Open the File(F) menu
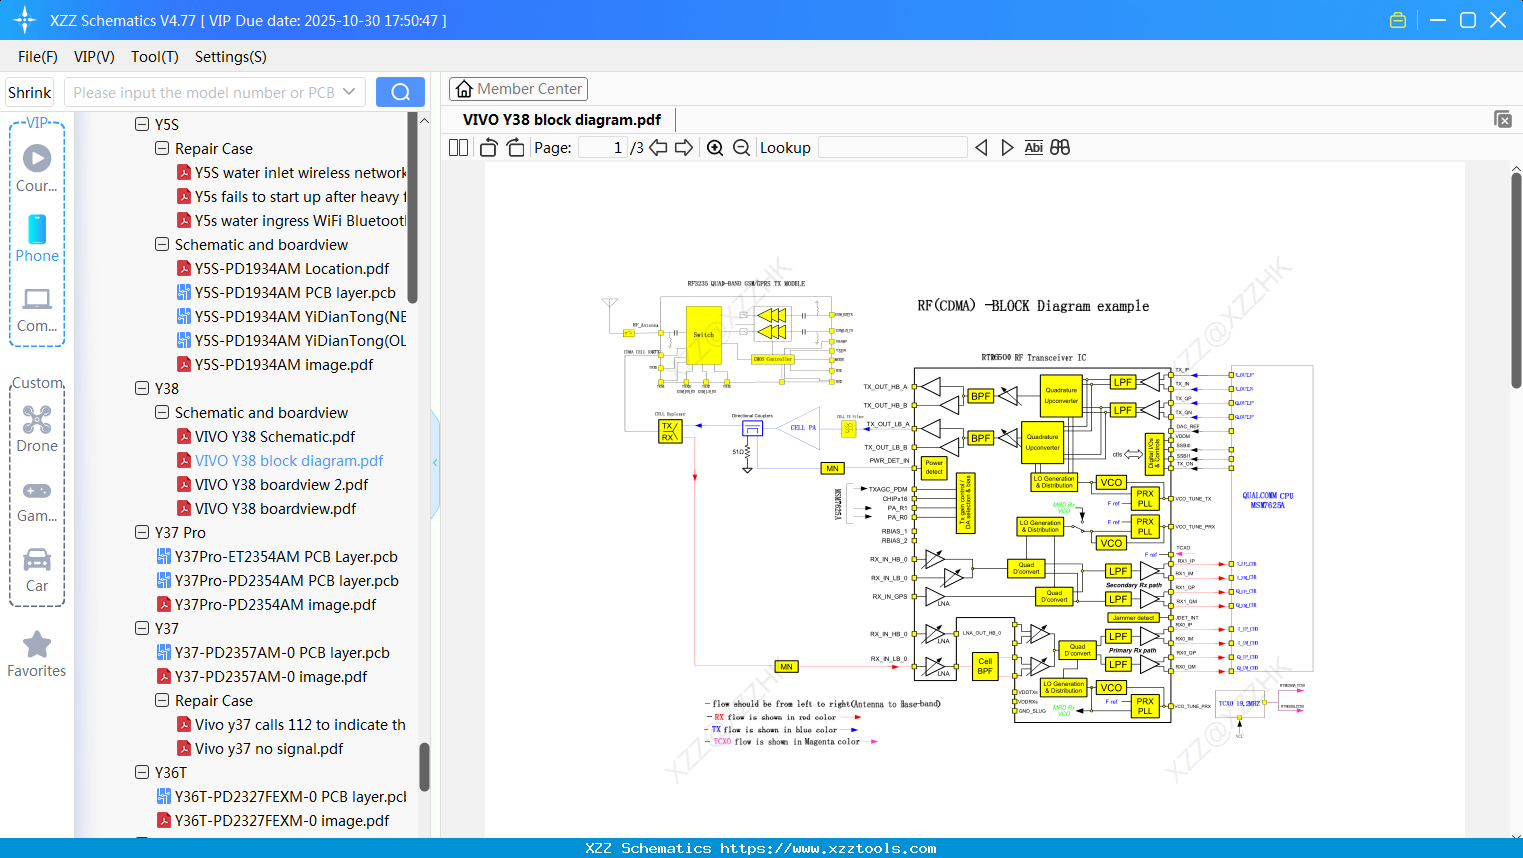This screenshot has height=858, width=1523. point(38,57)
